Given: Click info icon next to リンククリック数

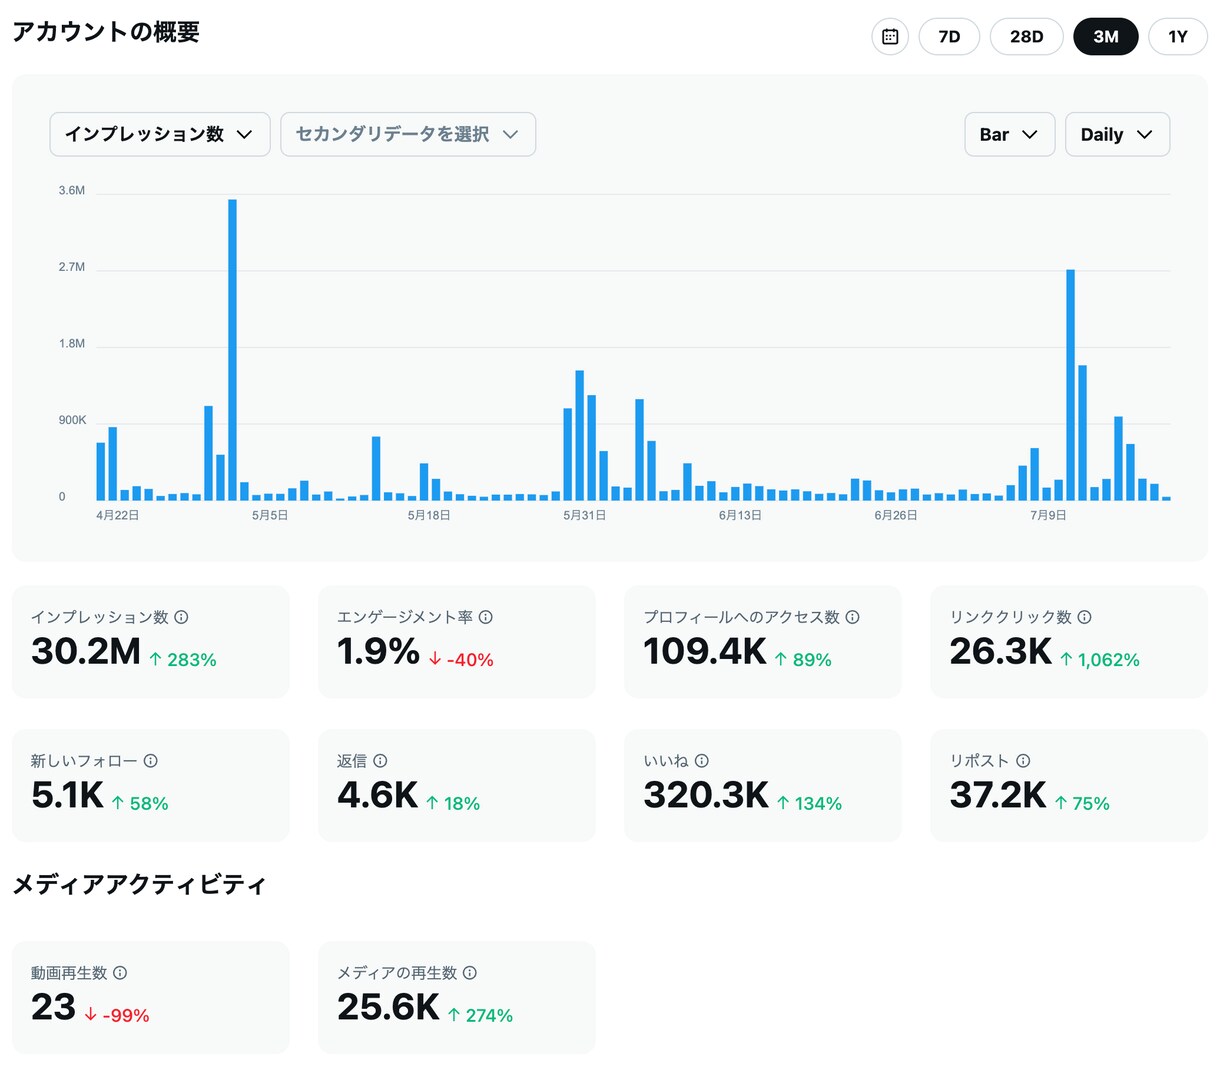Looking at the screenshot, I should pos(1085,617).
